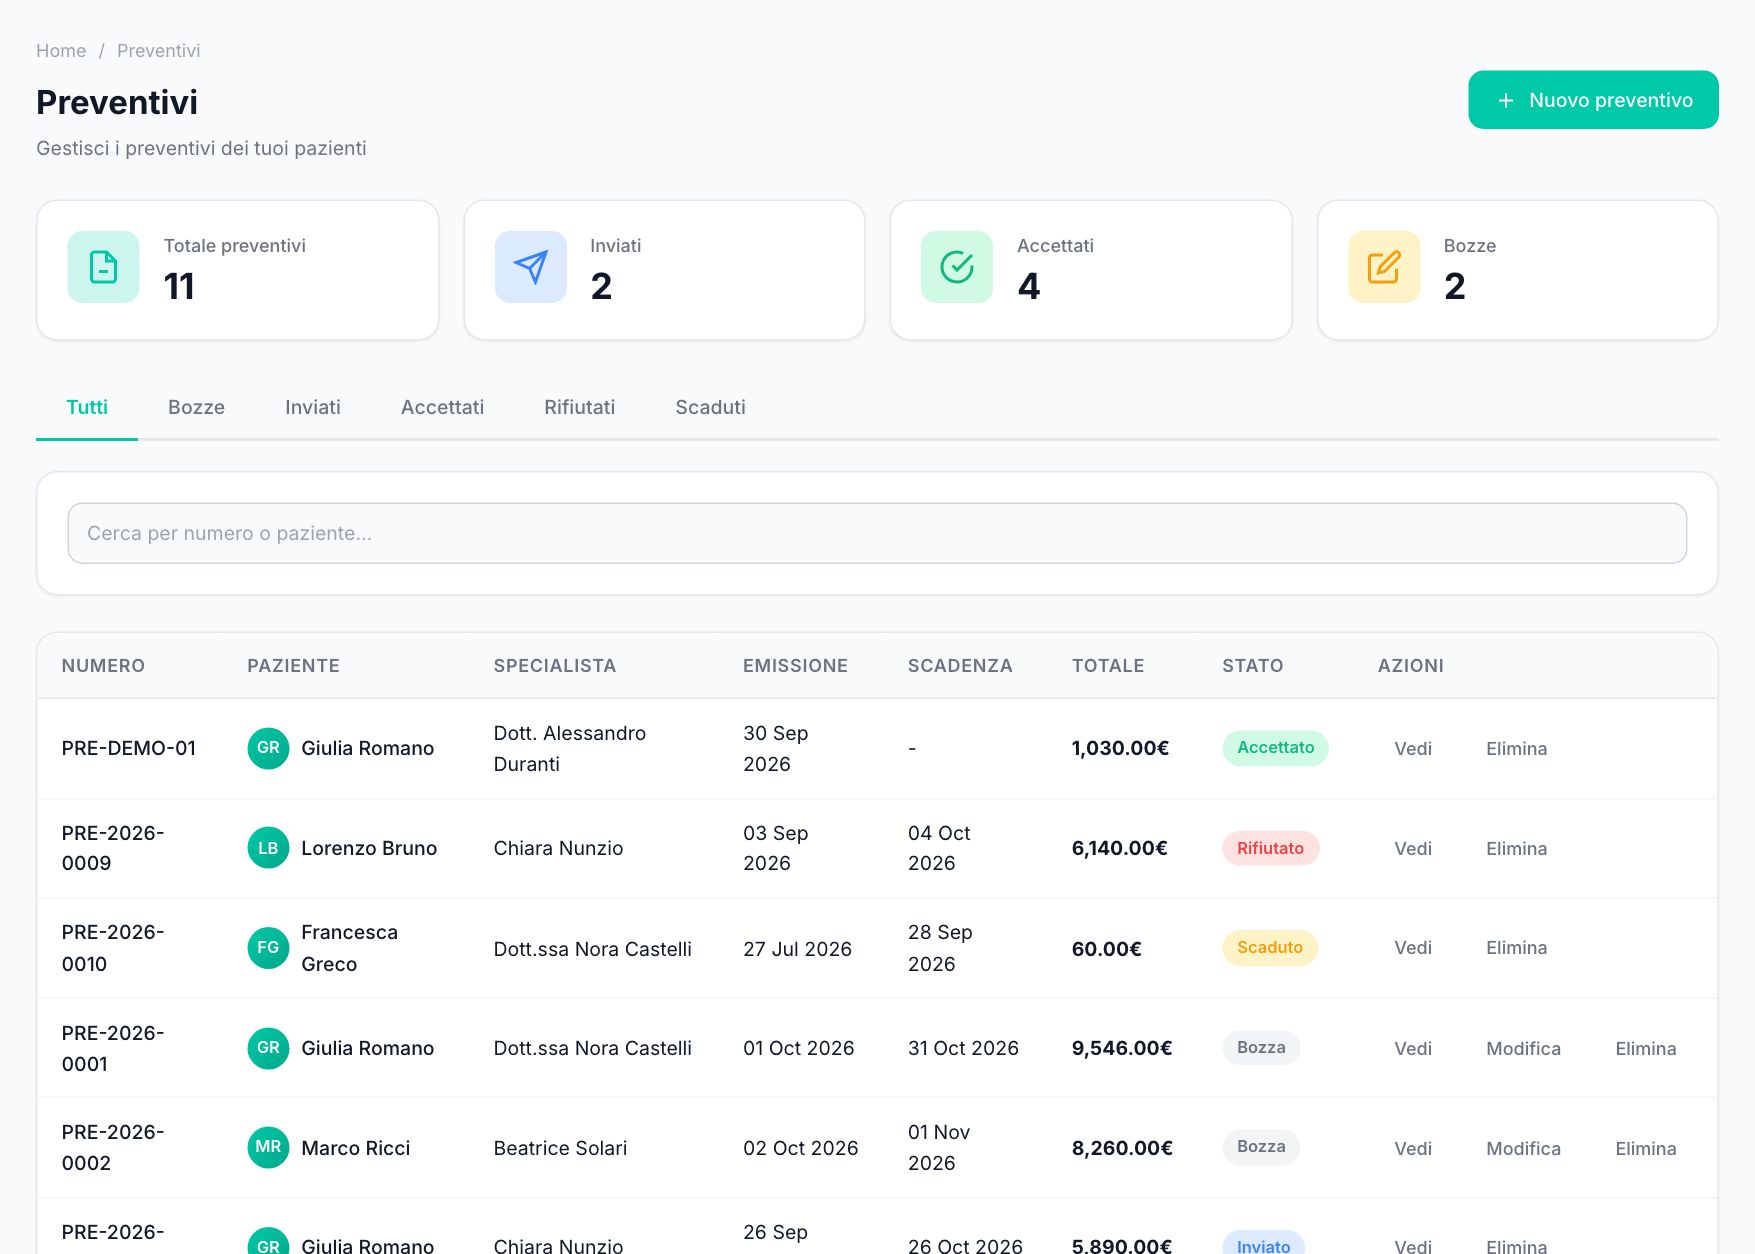Filter by the Rifiutati tab
The width and height of the screenshot is (1755, 1254).
(579, 407)
